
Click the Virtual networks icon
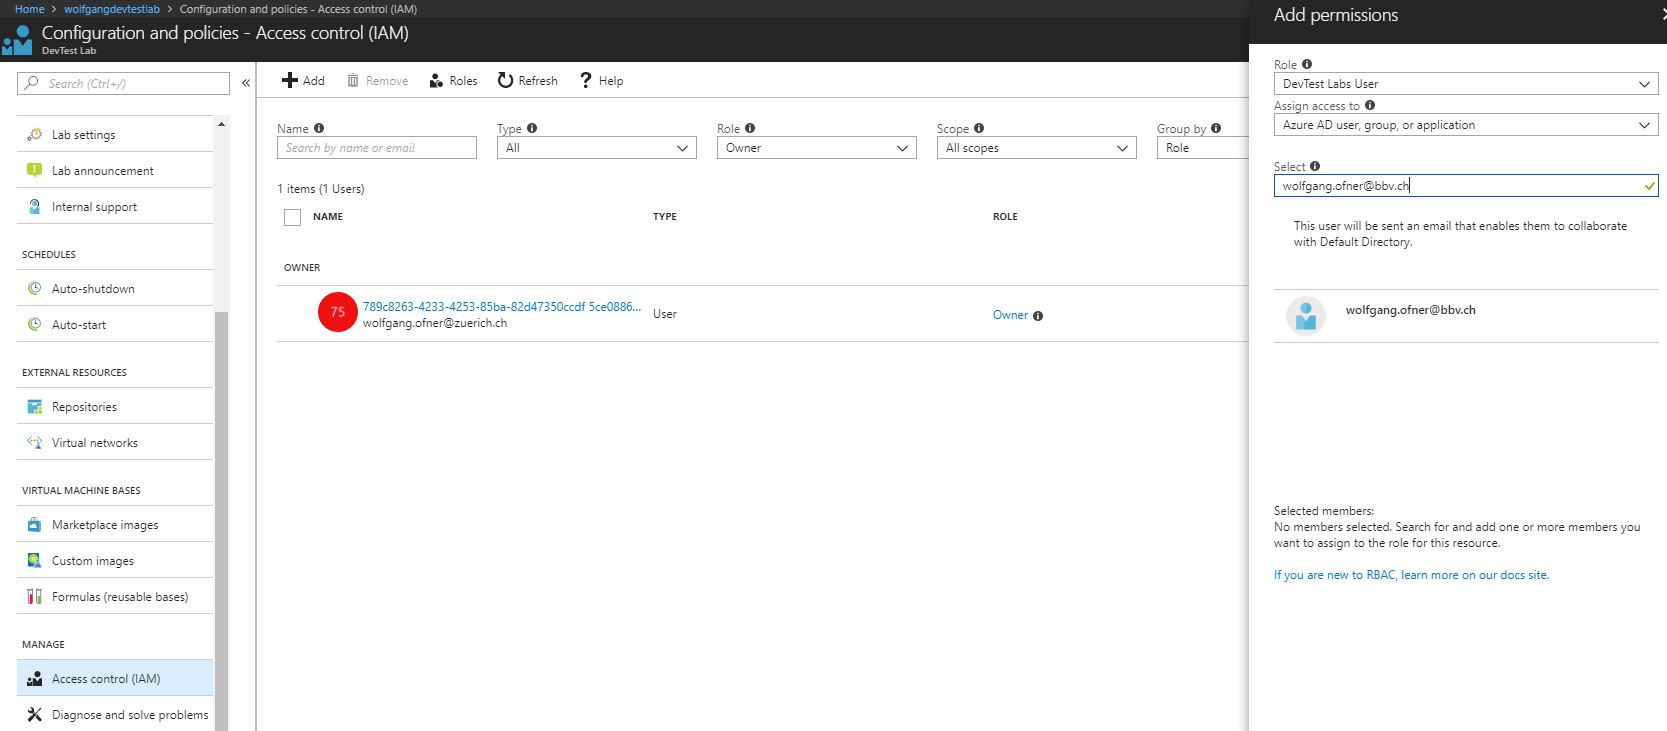tap(35, 442)
